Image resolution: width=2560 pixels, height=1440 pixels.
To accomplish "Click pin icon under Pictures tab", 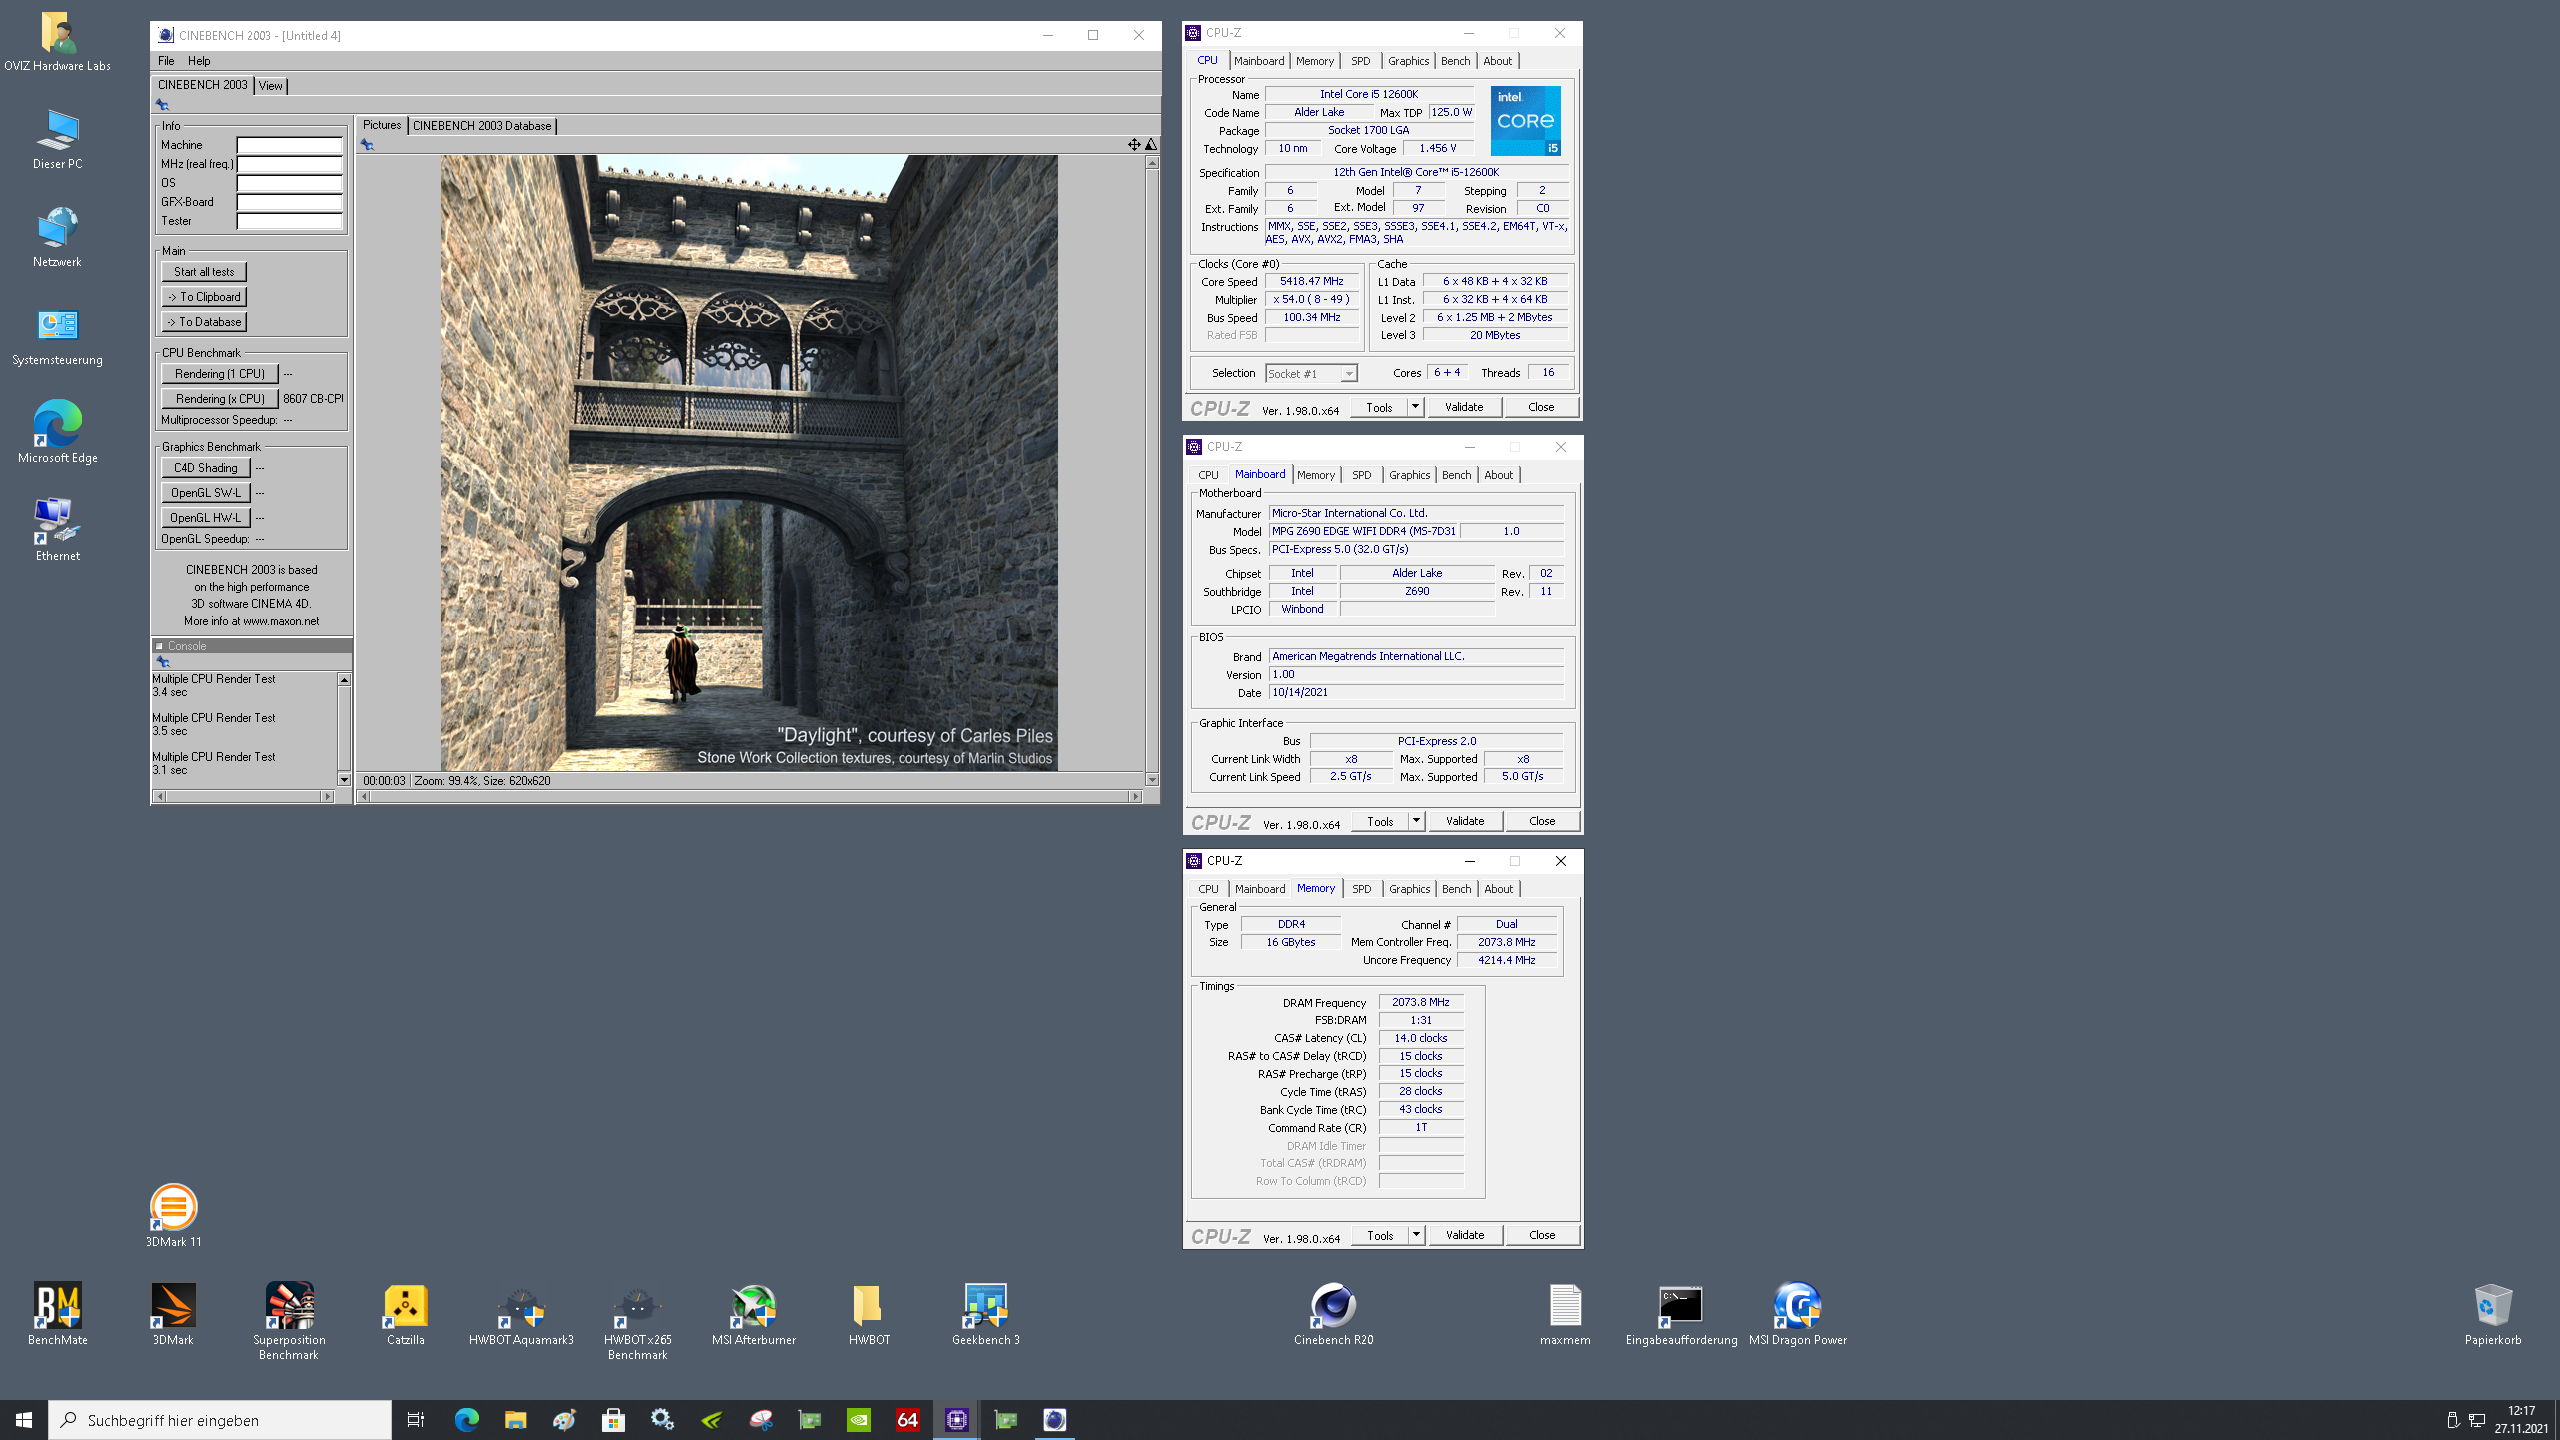I will click(x=367, y=145).
